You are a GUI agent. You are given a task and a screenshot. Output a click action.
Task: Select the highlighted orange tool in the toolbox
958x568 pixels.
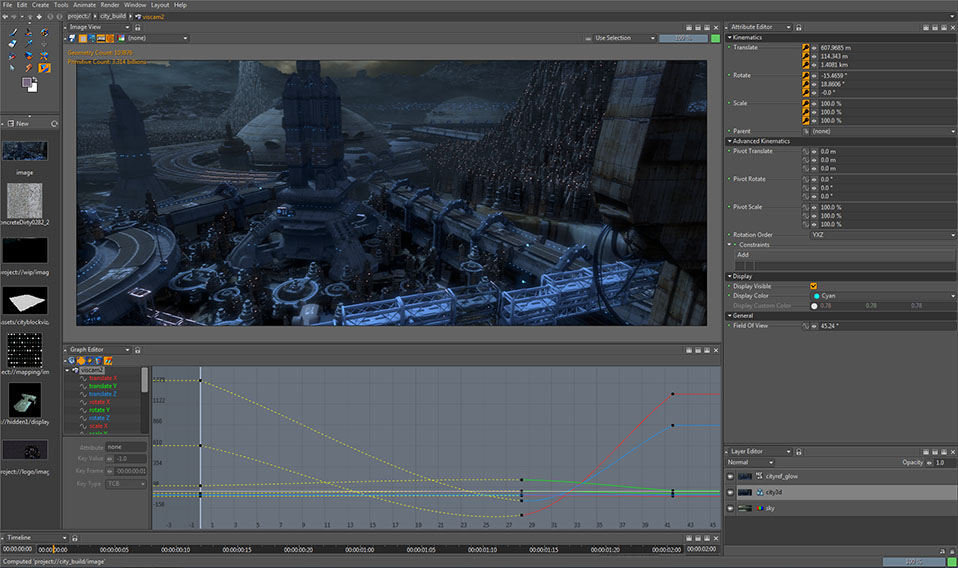(45, 68)
